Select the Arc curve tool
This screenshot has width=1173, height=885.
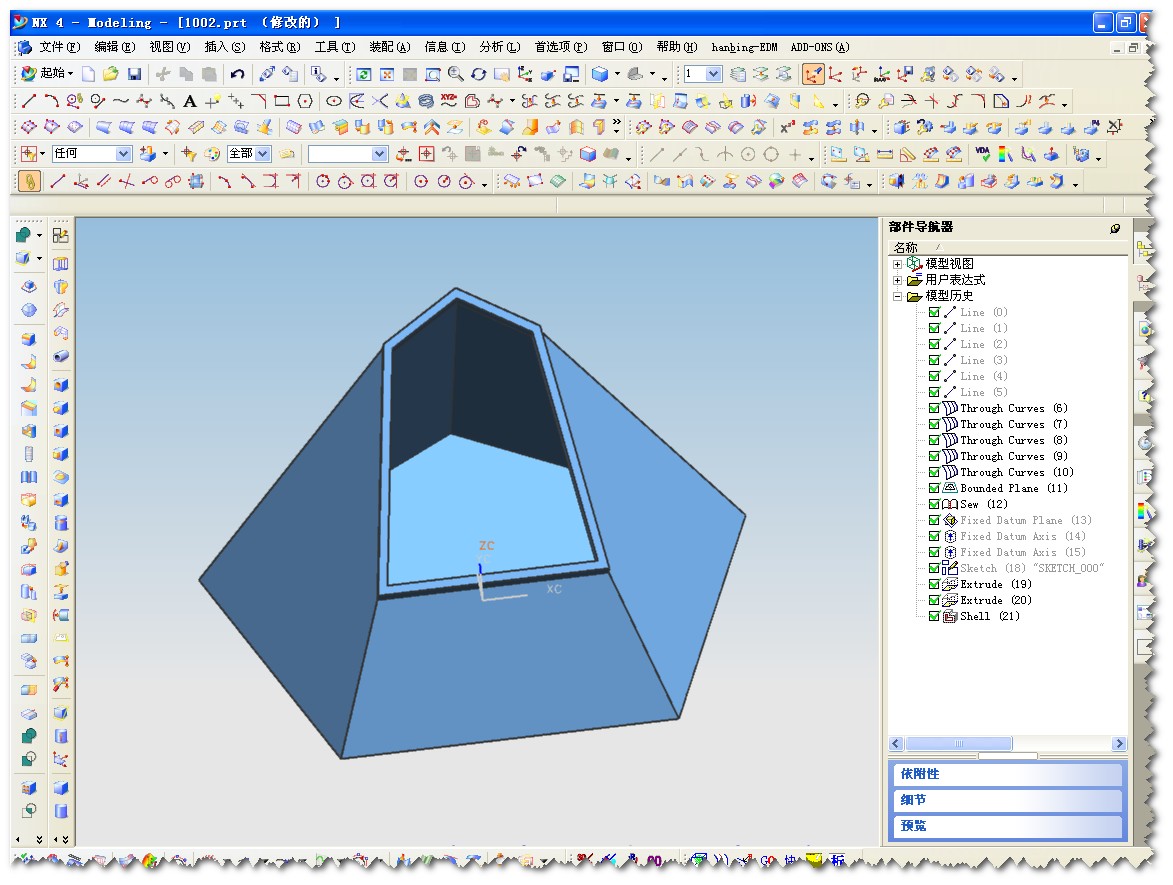[51, 101]
